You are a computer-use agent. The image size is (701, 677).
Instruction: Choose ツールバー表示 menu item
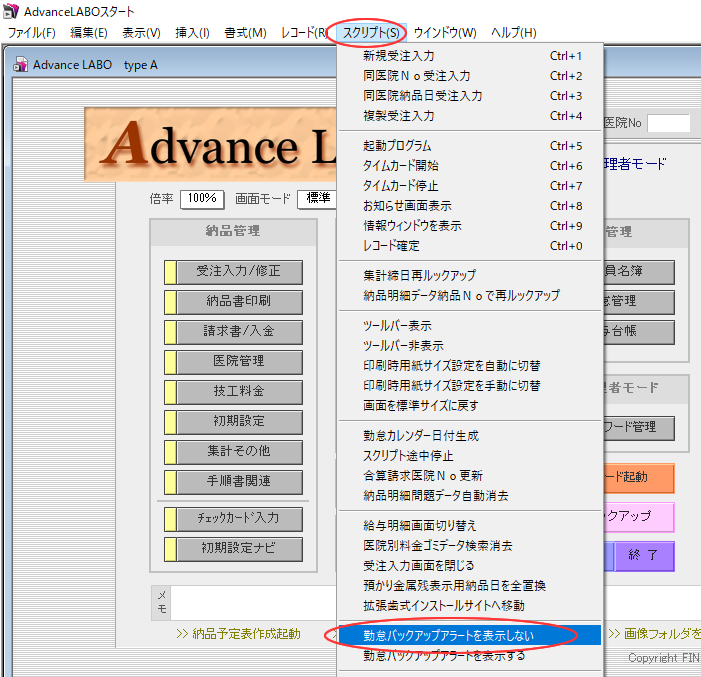[x=469, y=326]
